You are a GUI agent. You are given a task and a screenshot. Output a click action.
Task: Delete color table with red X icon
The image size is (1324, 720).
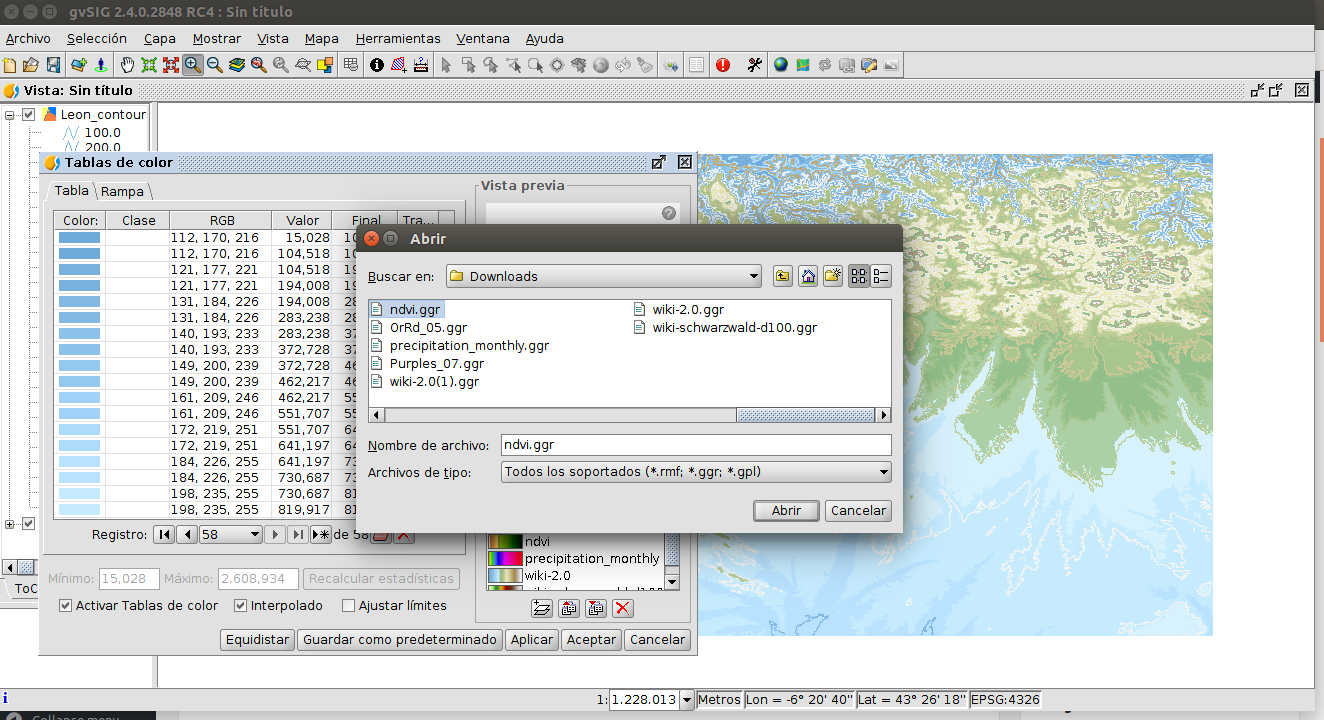622,608
